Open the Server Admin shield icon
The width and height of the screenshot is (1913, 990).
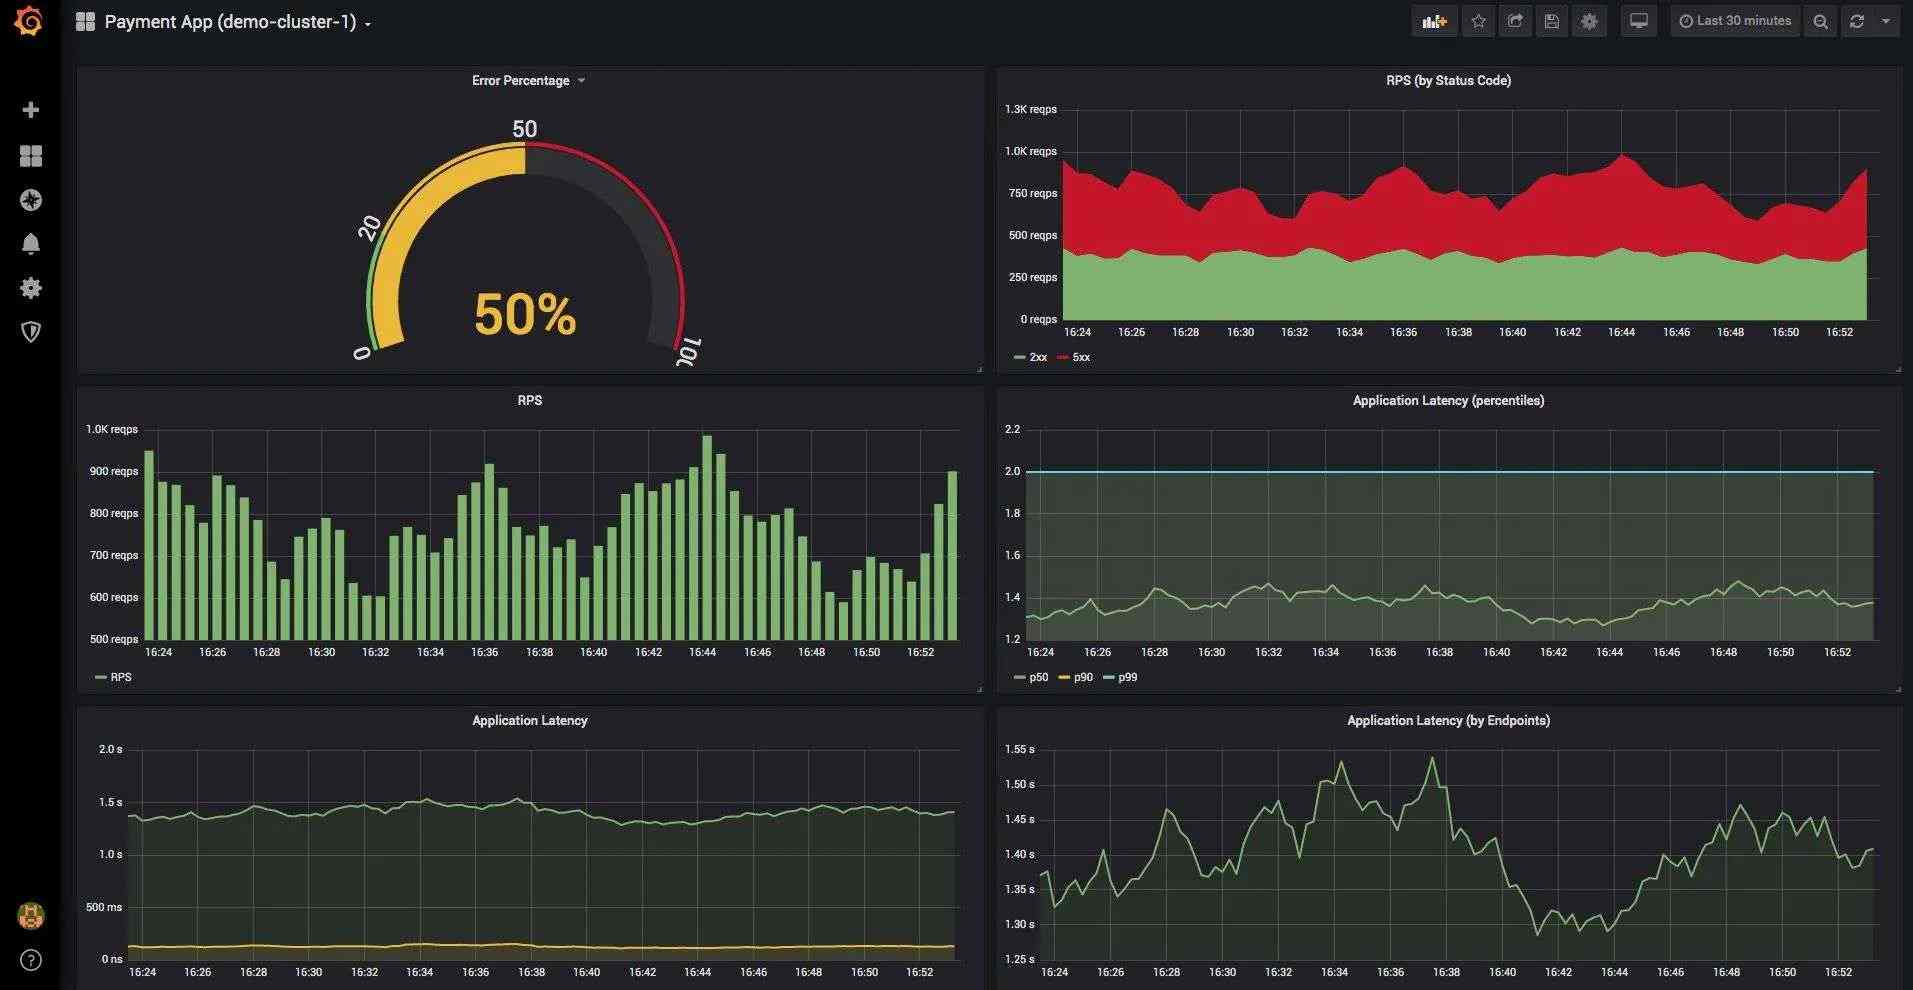pyautogui.click(x=31, y=332)
